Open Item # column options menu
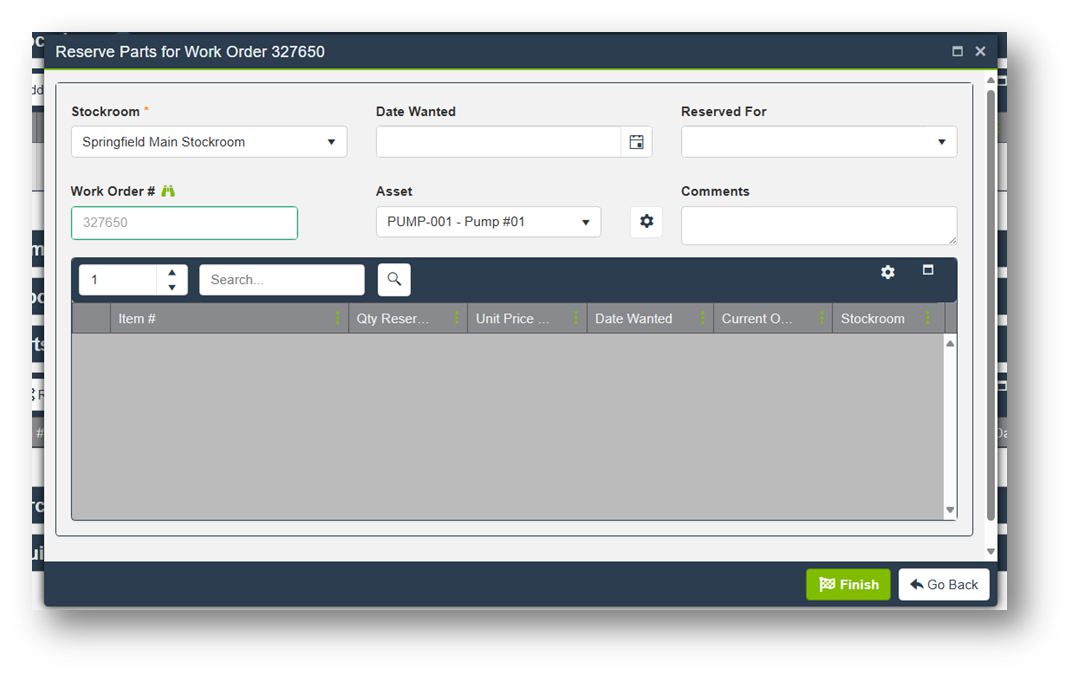 (338, 318)
